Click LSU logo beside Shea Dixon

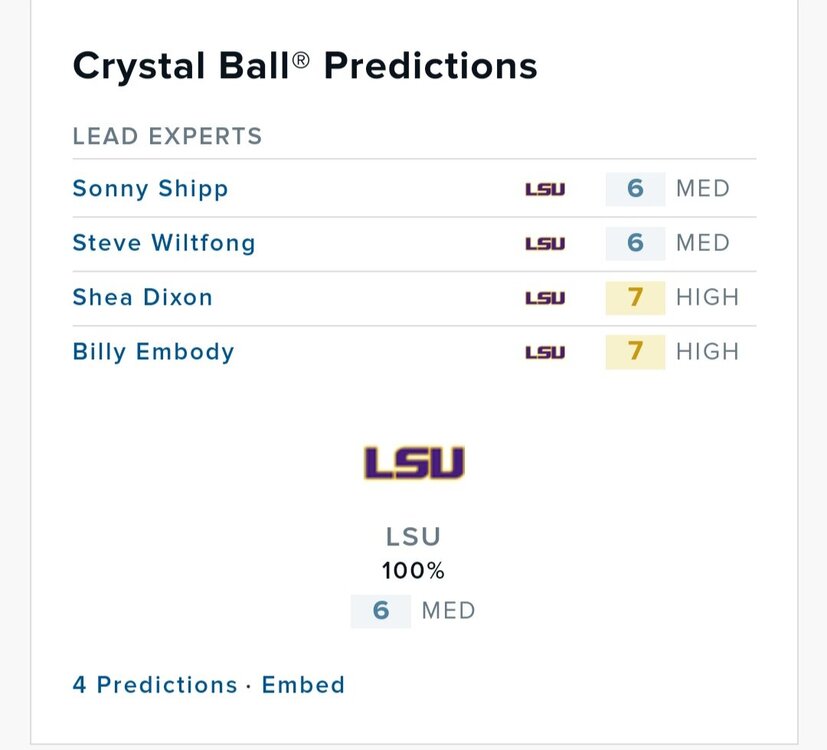pos(545,297)
